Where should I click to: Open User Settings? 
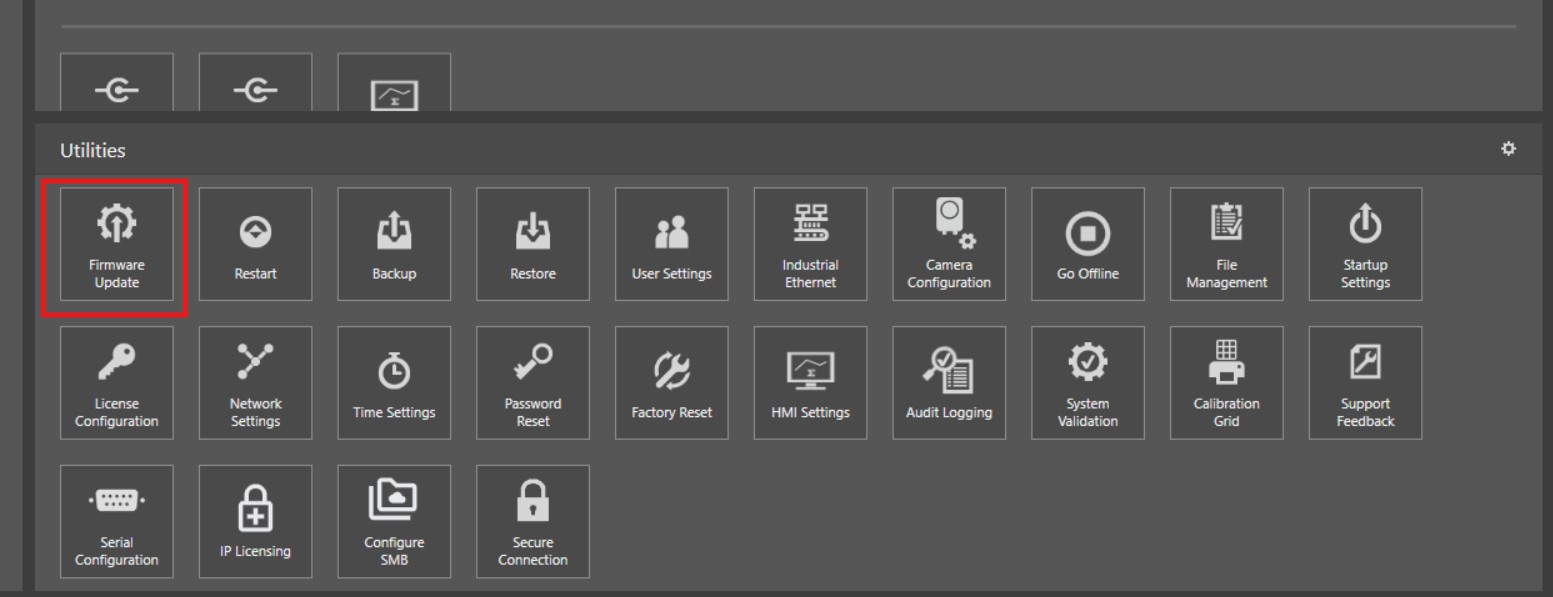click(x=672, y=244)
